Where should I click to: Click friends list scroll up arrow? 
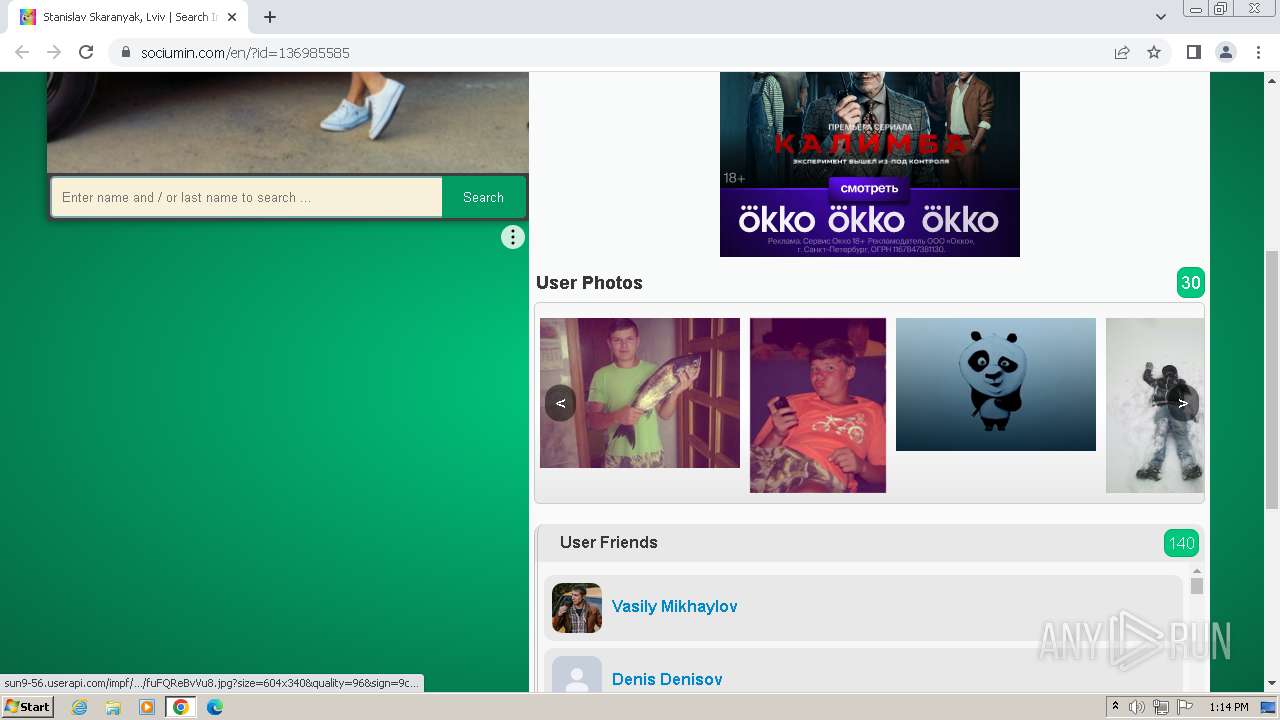(1197, 571)
